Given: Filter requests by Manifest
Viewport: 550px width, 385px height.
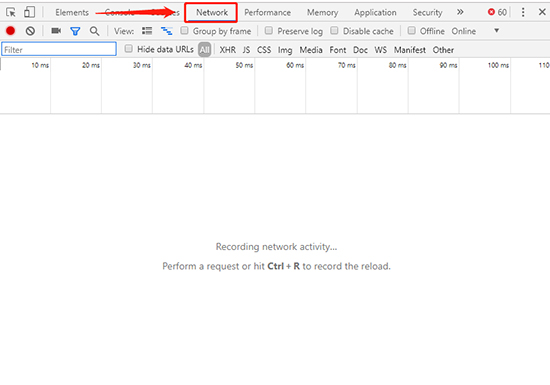Looking at the screenshot, I should tap(410, 50).
